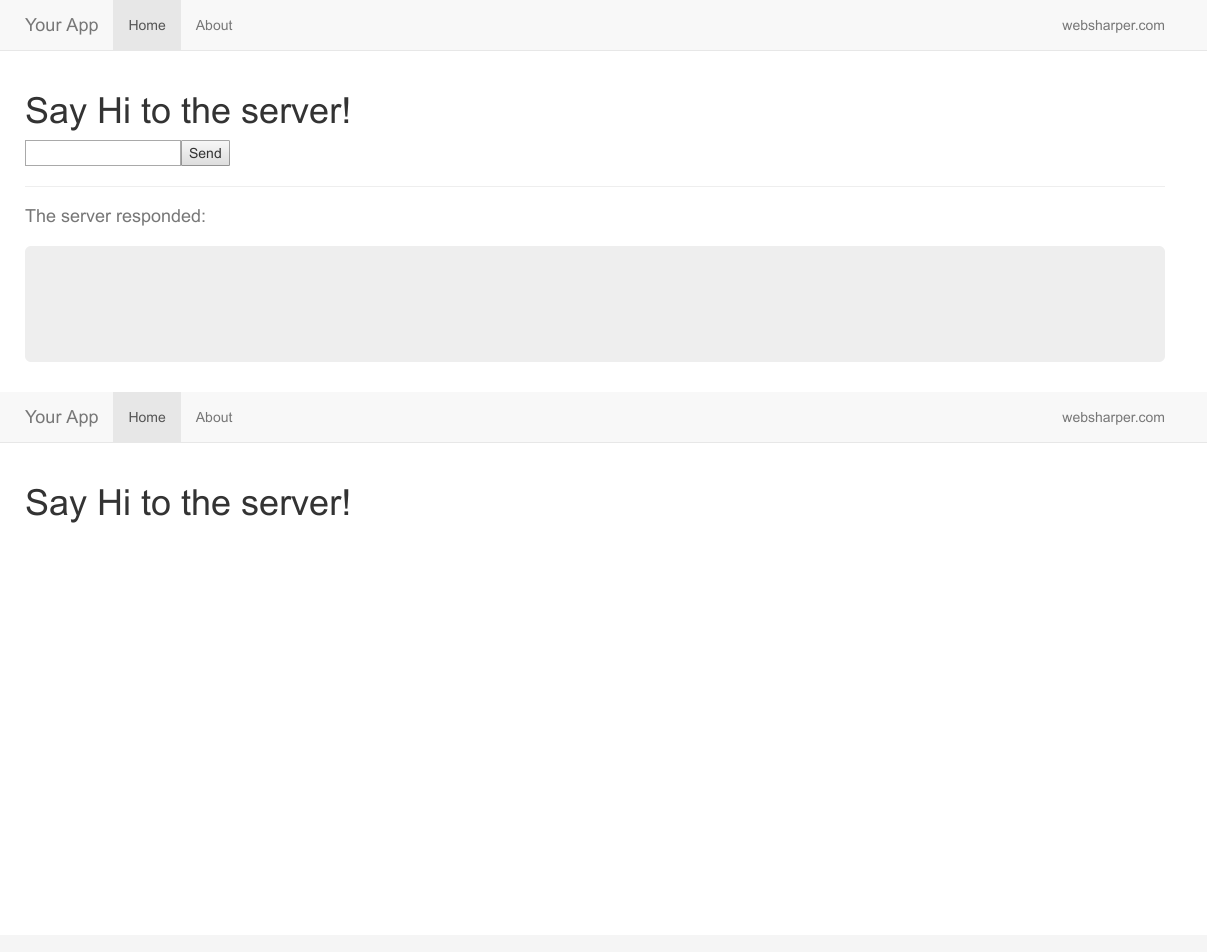Click the second "Say Hi to the server!" heading
The height and width of the screenshot is (952, 1207).
[188, 503]
